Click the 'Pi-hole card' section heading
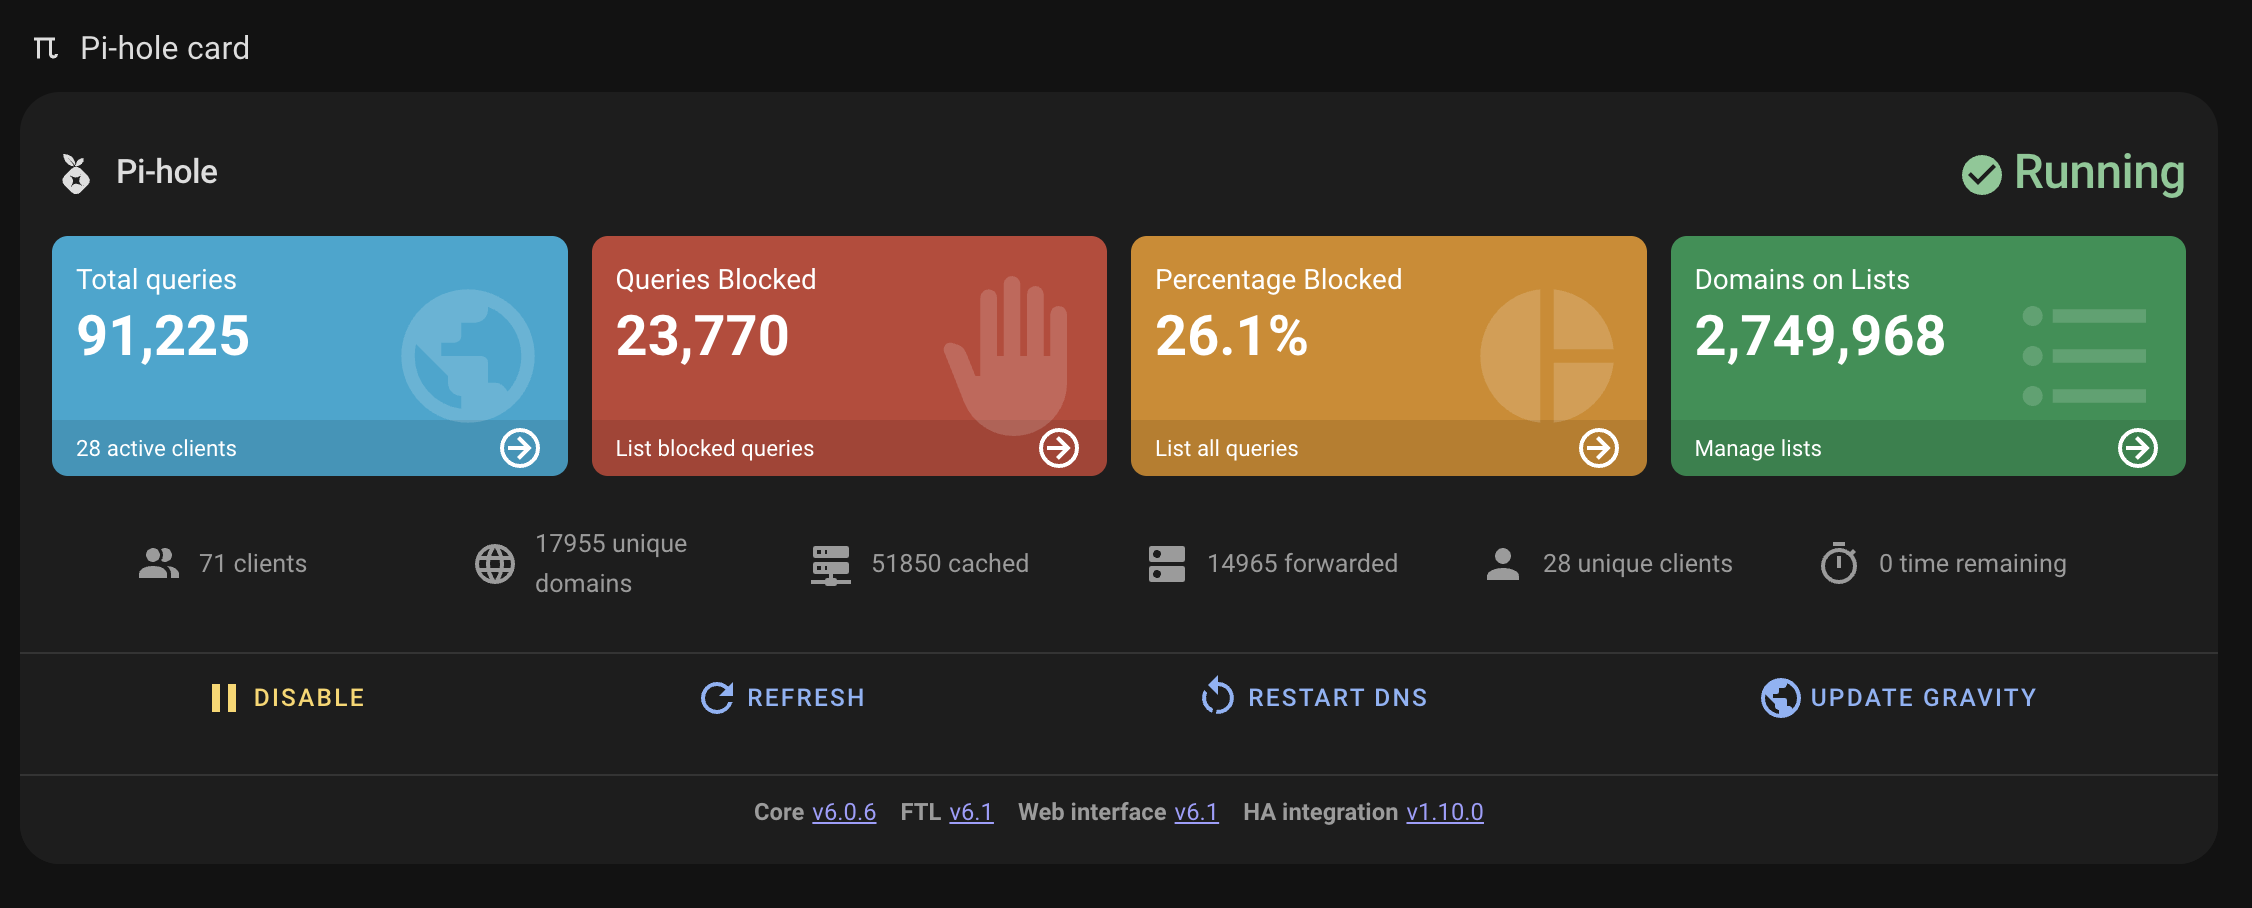The image size is (2252, 908). coord(165,48)
